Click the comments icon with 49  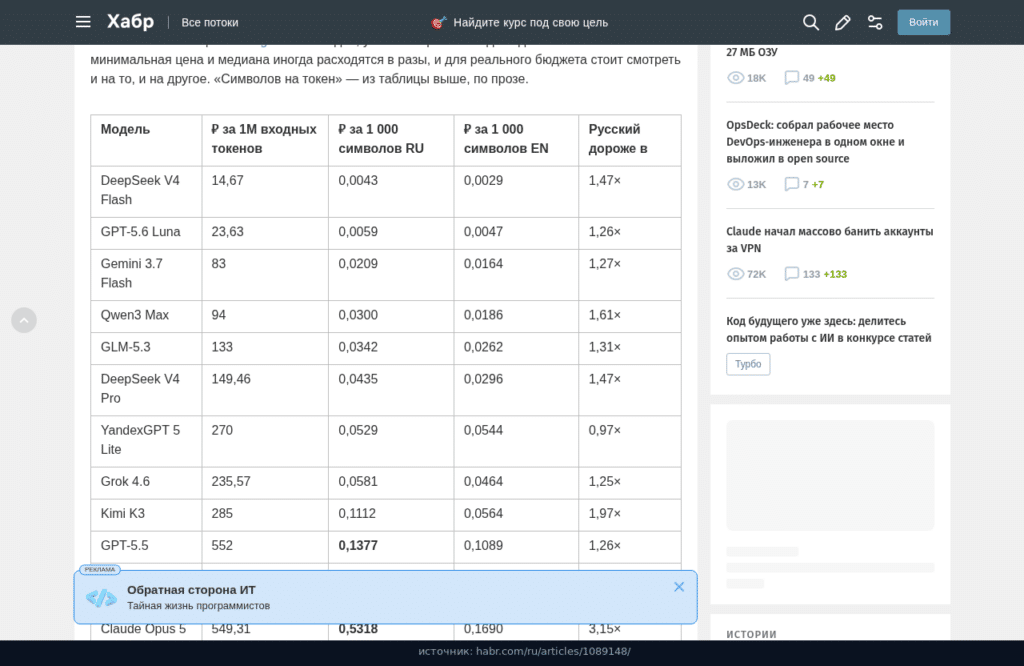792,78
